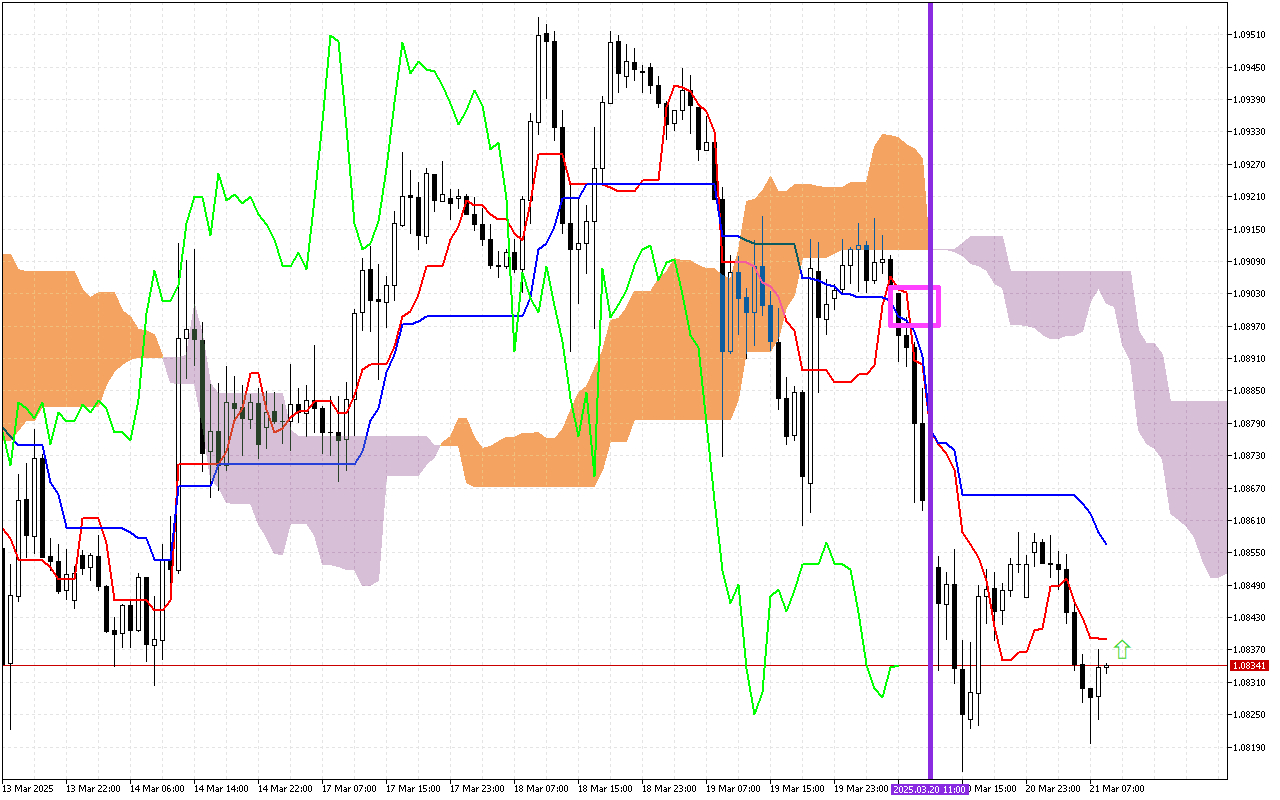1280x800 pixels.
Task: Select the purple vertical line on the chart
Action: (931, 390)
